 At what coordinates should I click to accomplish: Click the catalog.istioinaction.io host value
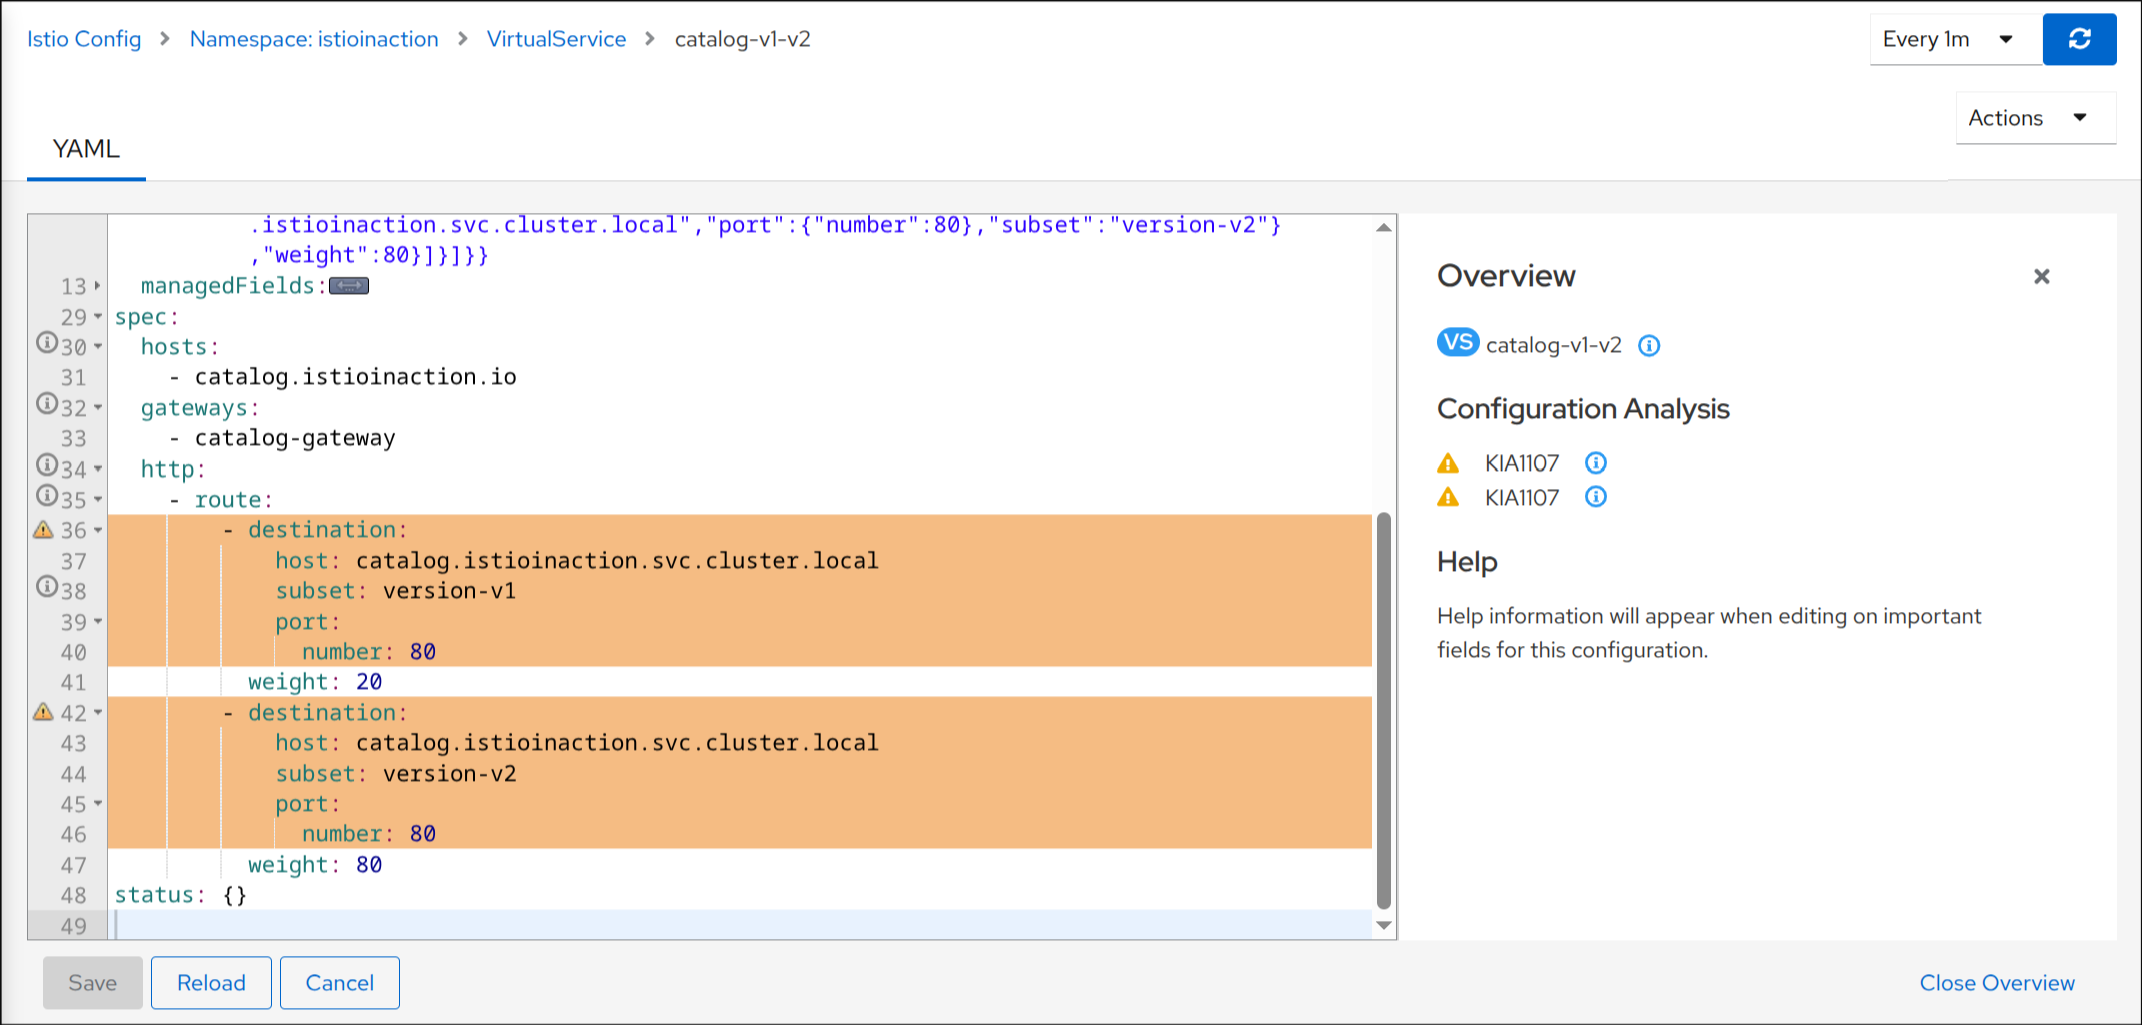(x=355, y=377)
